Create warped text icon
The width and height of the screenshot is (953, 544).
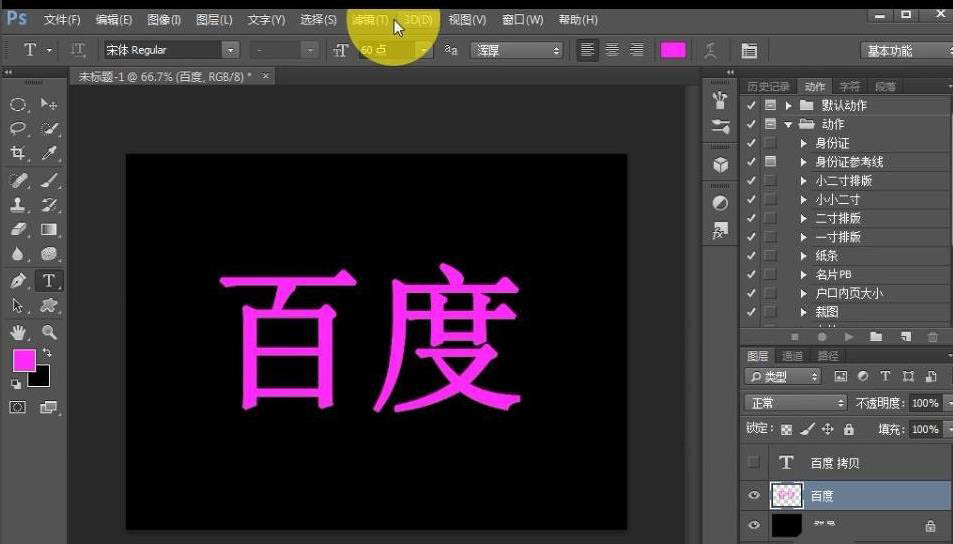(710, 50)
